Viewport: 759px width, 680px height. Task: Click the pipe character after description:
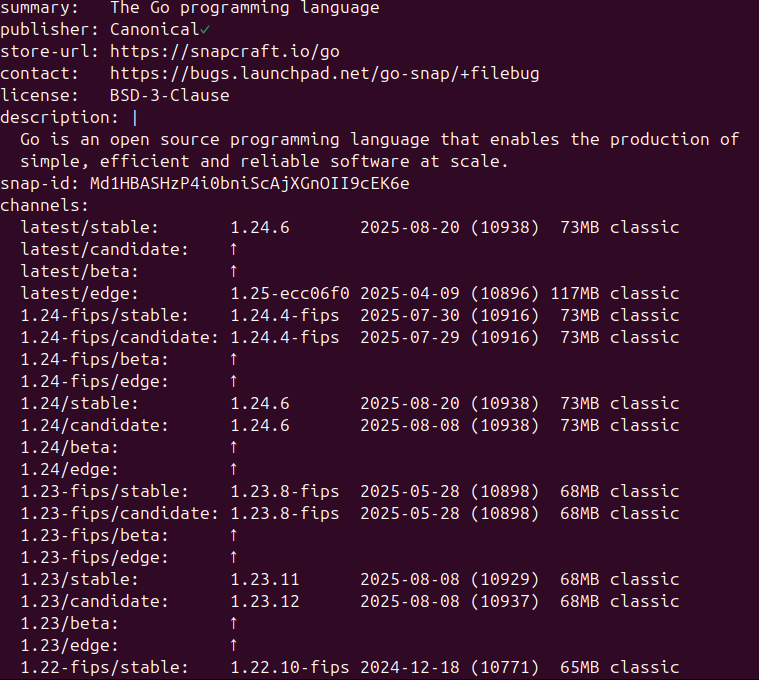coord(135,118)
